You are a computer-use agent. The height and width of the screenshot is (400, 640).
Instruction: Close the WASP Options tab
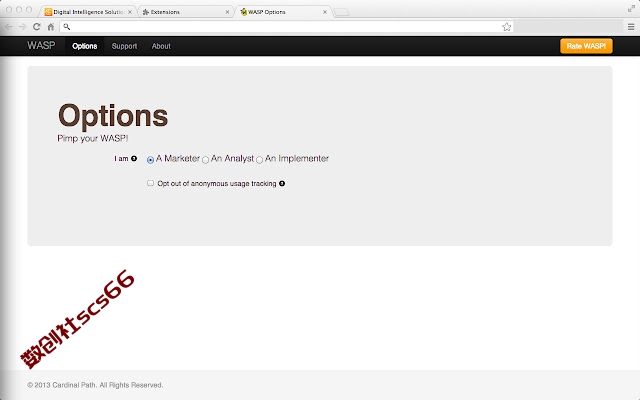pos(325,12)
